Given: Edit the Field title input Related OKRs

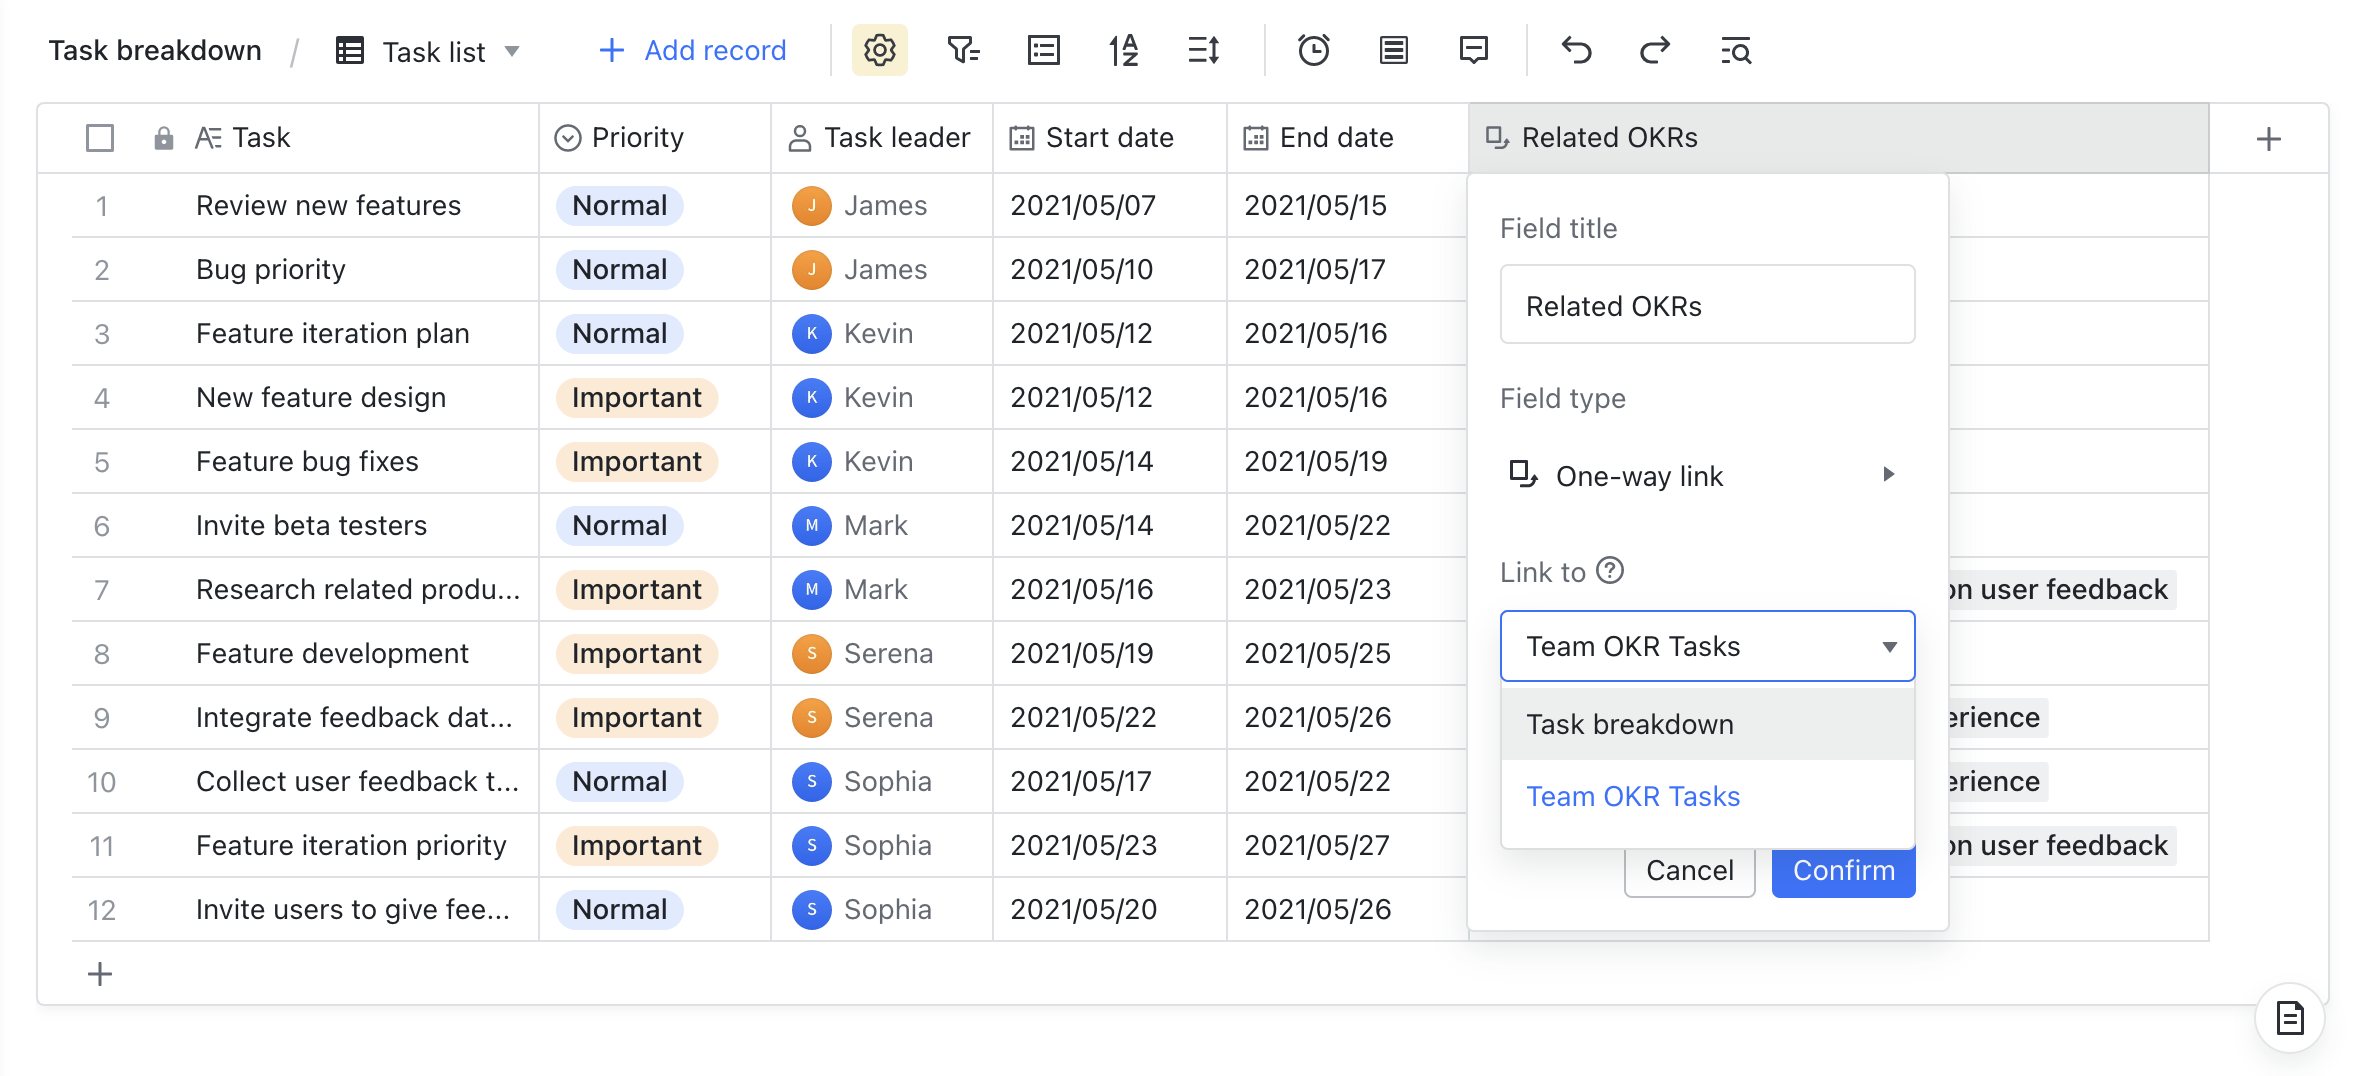Looking at the screenshot, I should [x=1707, y=305].
